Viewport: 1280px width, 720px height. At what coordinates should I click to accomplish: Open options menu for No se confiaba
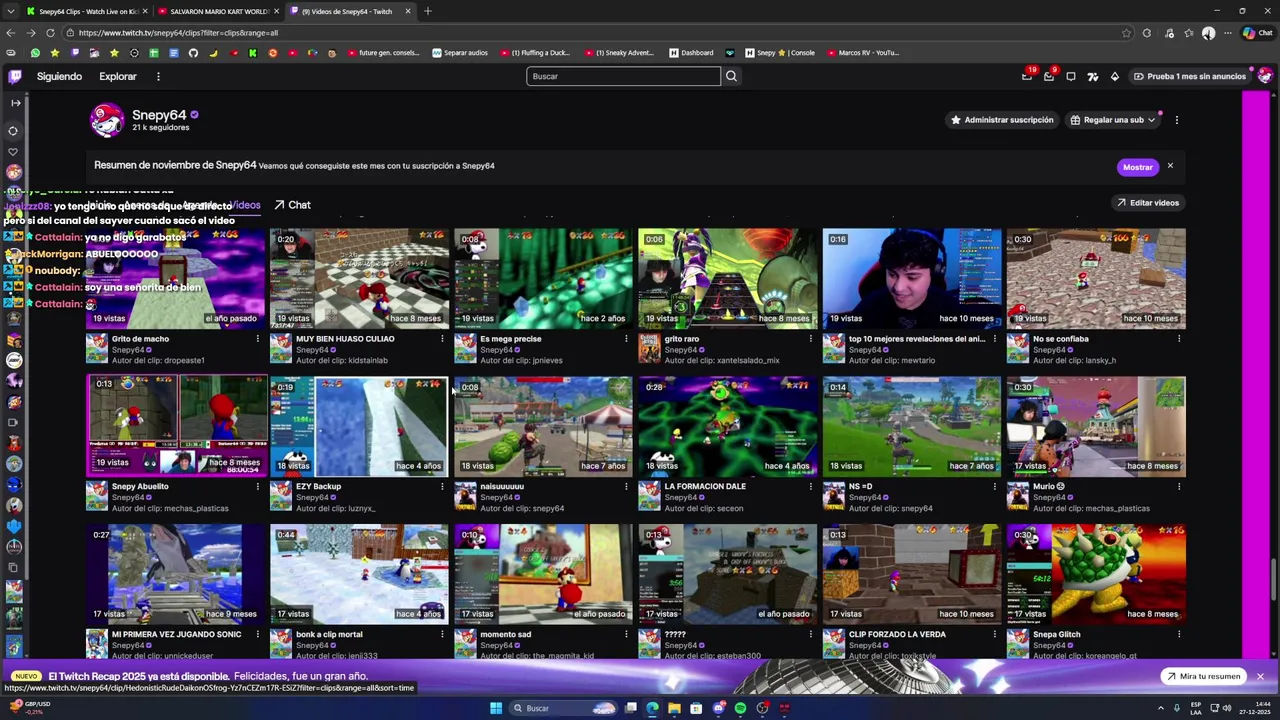pos(1179,339)
